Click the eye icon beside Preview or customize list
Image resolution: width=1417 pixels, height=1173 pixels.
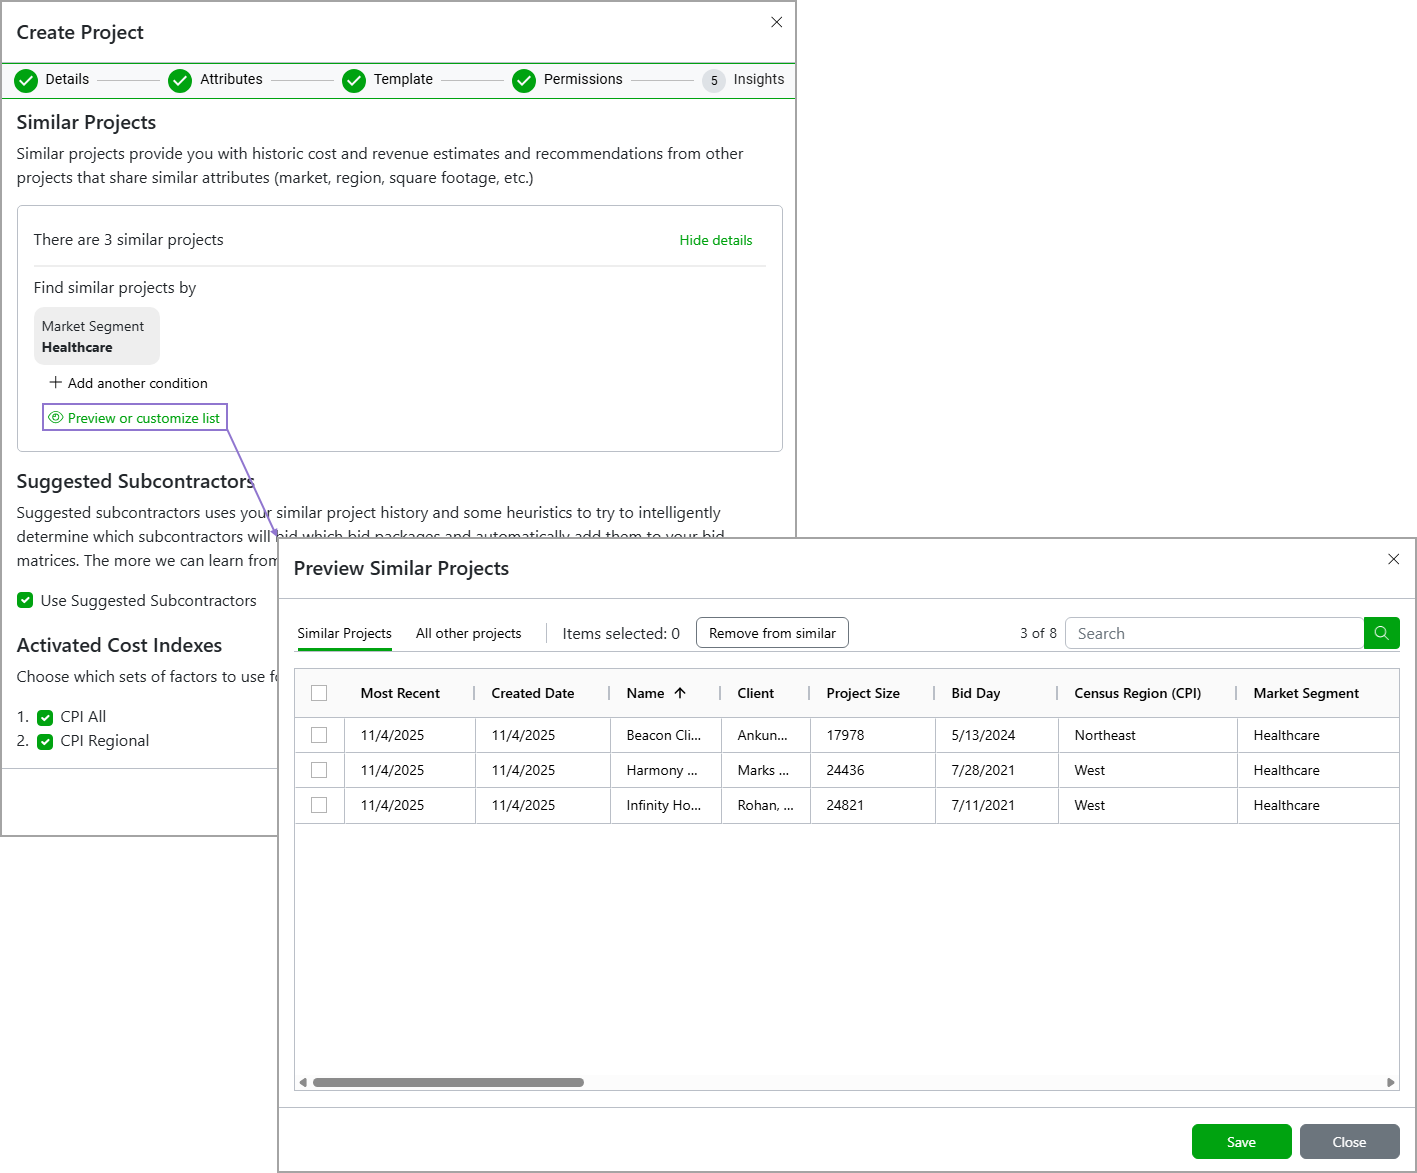click(58, 418)
